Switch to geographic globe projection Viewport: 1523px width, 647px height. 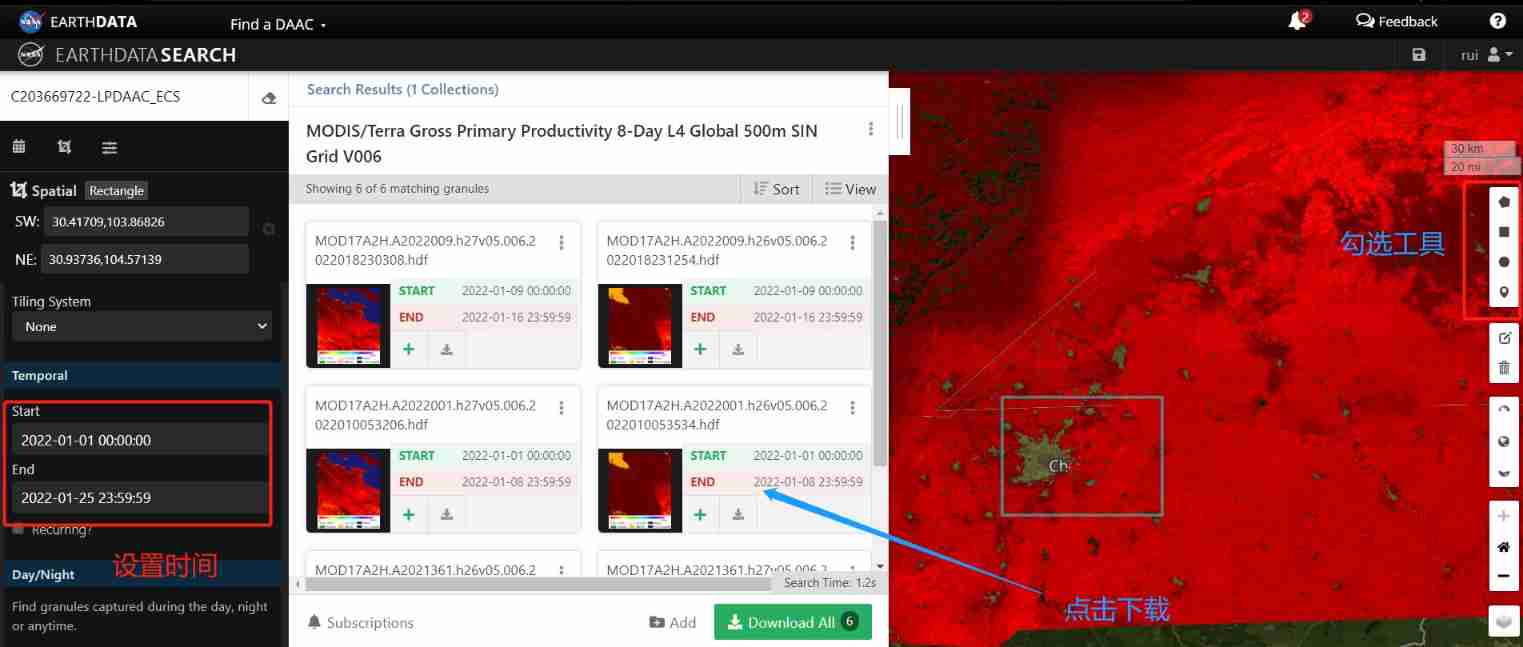coord(1504,441)
